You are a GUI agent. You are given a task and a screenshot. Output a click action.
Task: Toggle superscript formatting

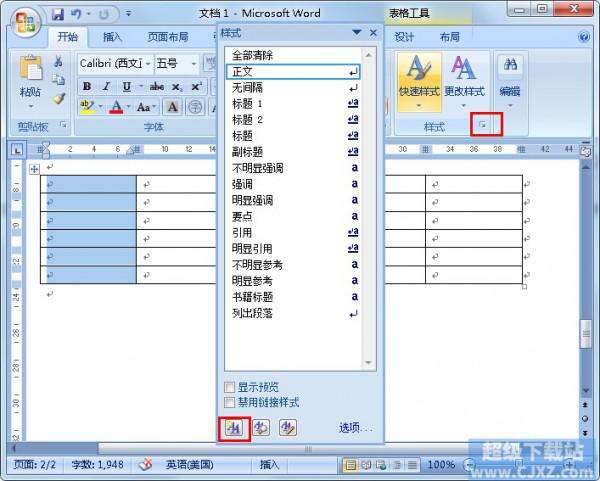[196, 86]
